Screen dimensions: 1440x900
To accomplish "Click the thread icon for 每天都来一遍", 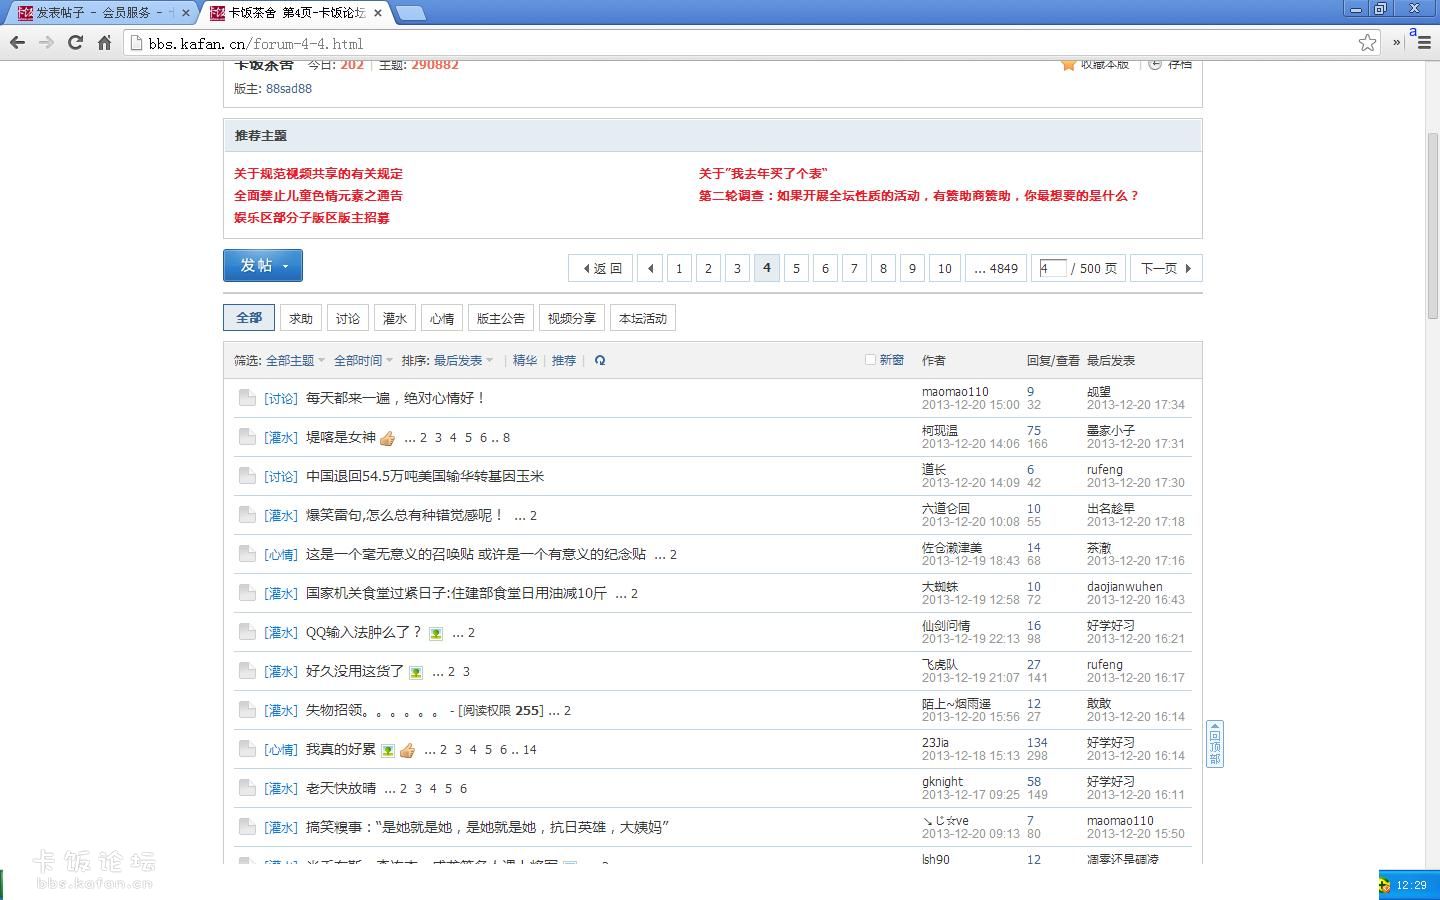I will pos(247,397).
